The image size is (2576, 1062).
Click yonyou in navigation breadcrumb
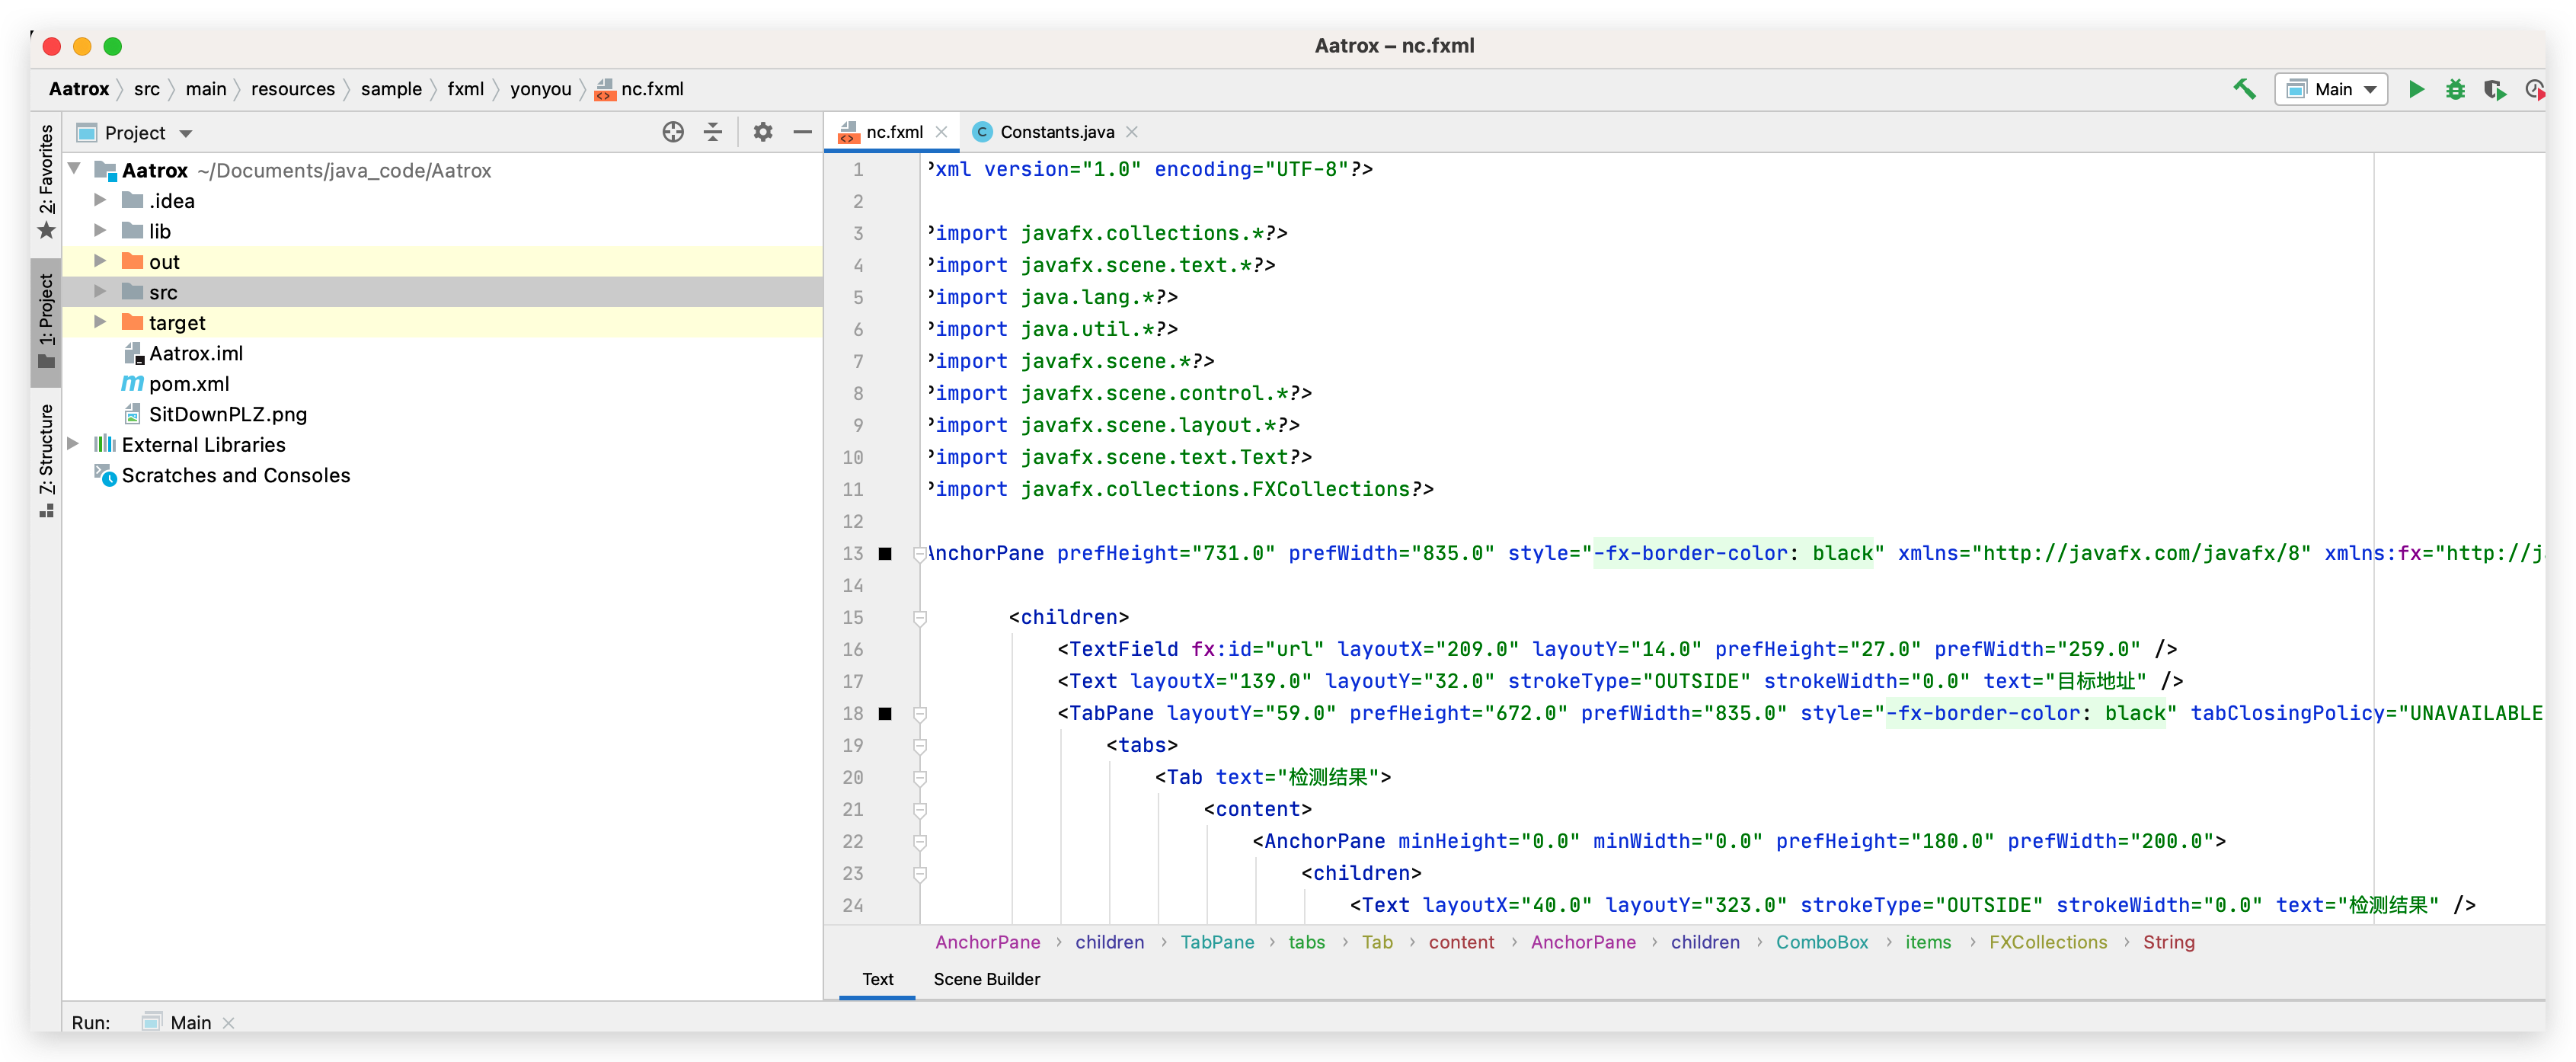click(x=541, y=89)
